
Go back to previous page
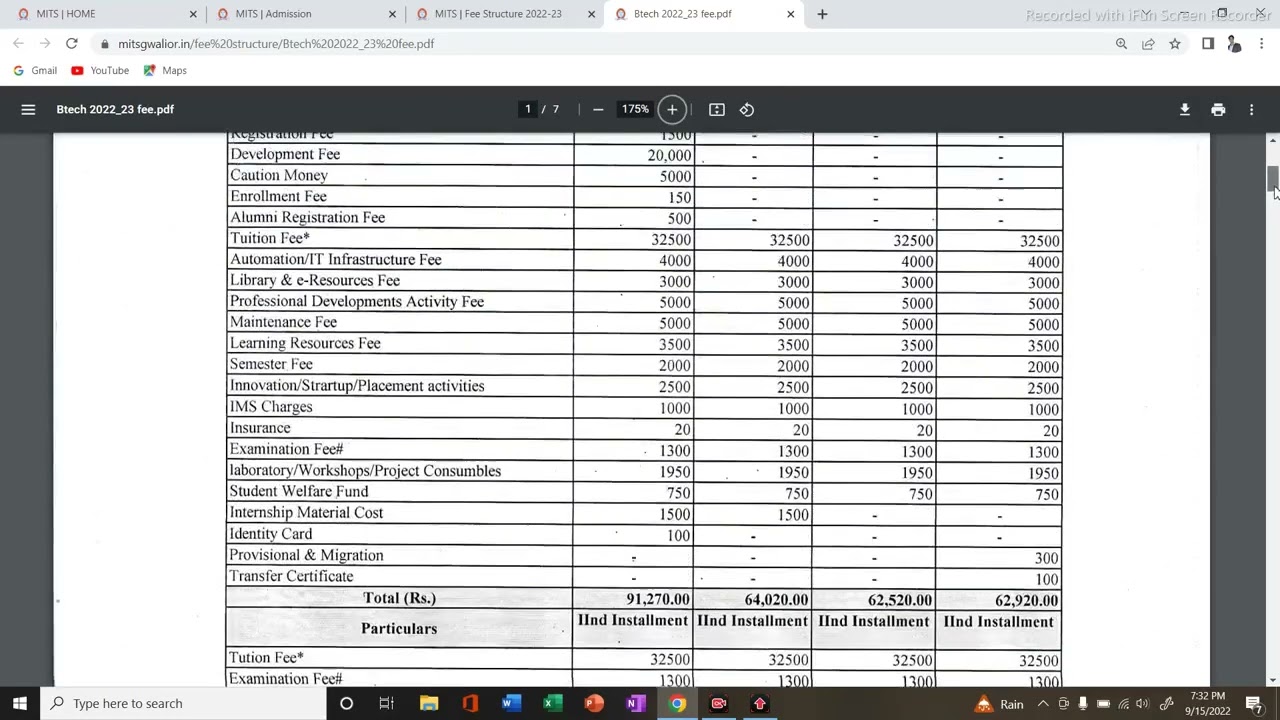point(19,44)
